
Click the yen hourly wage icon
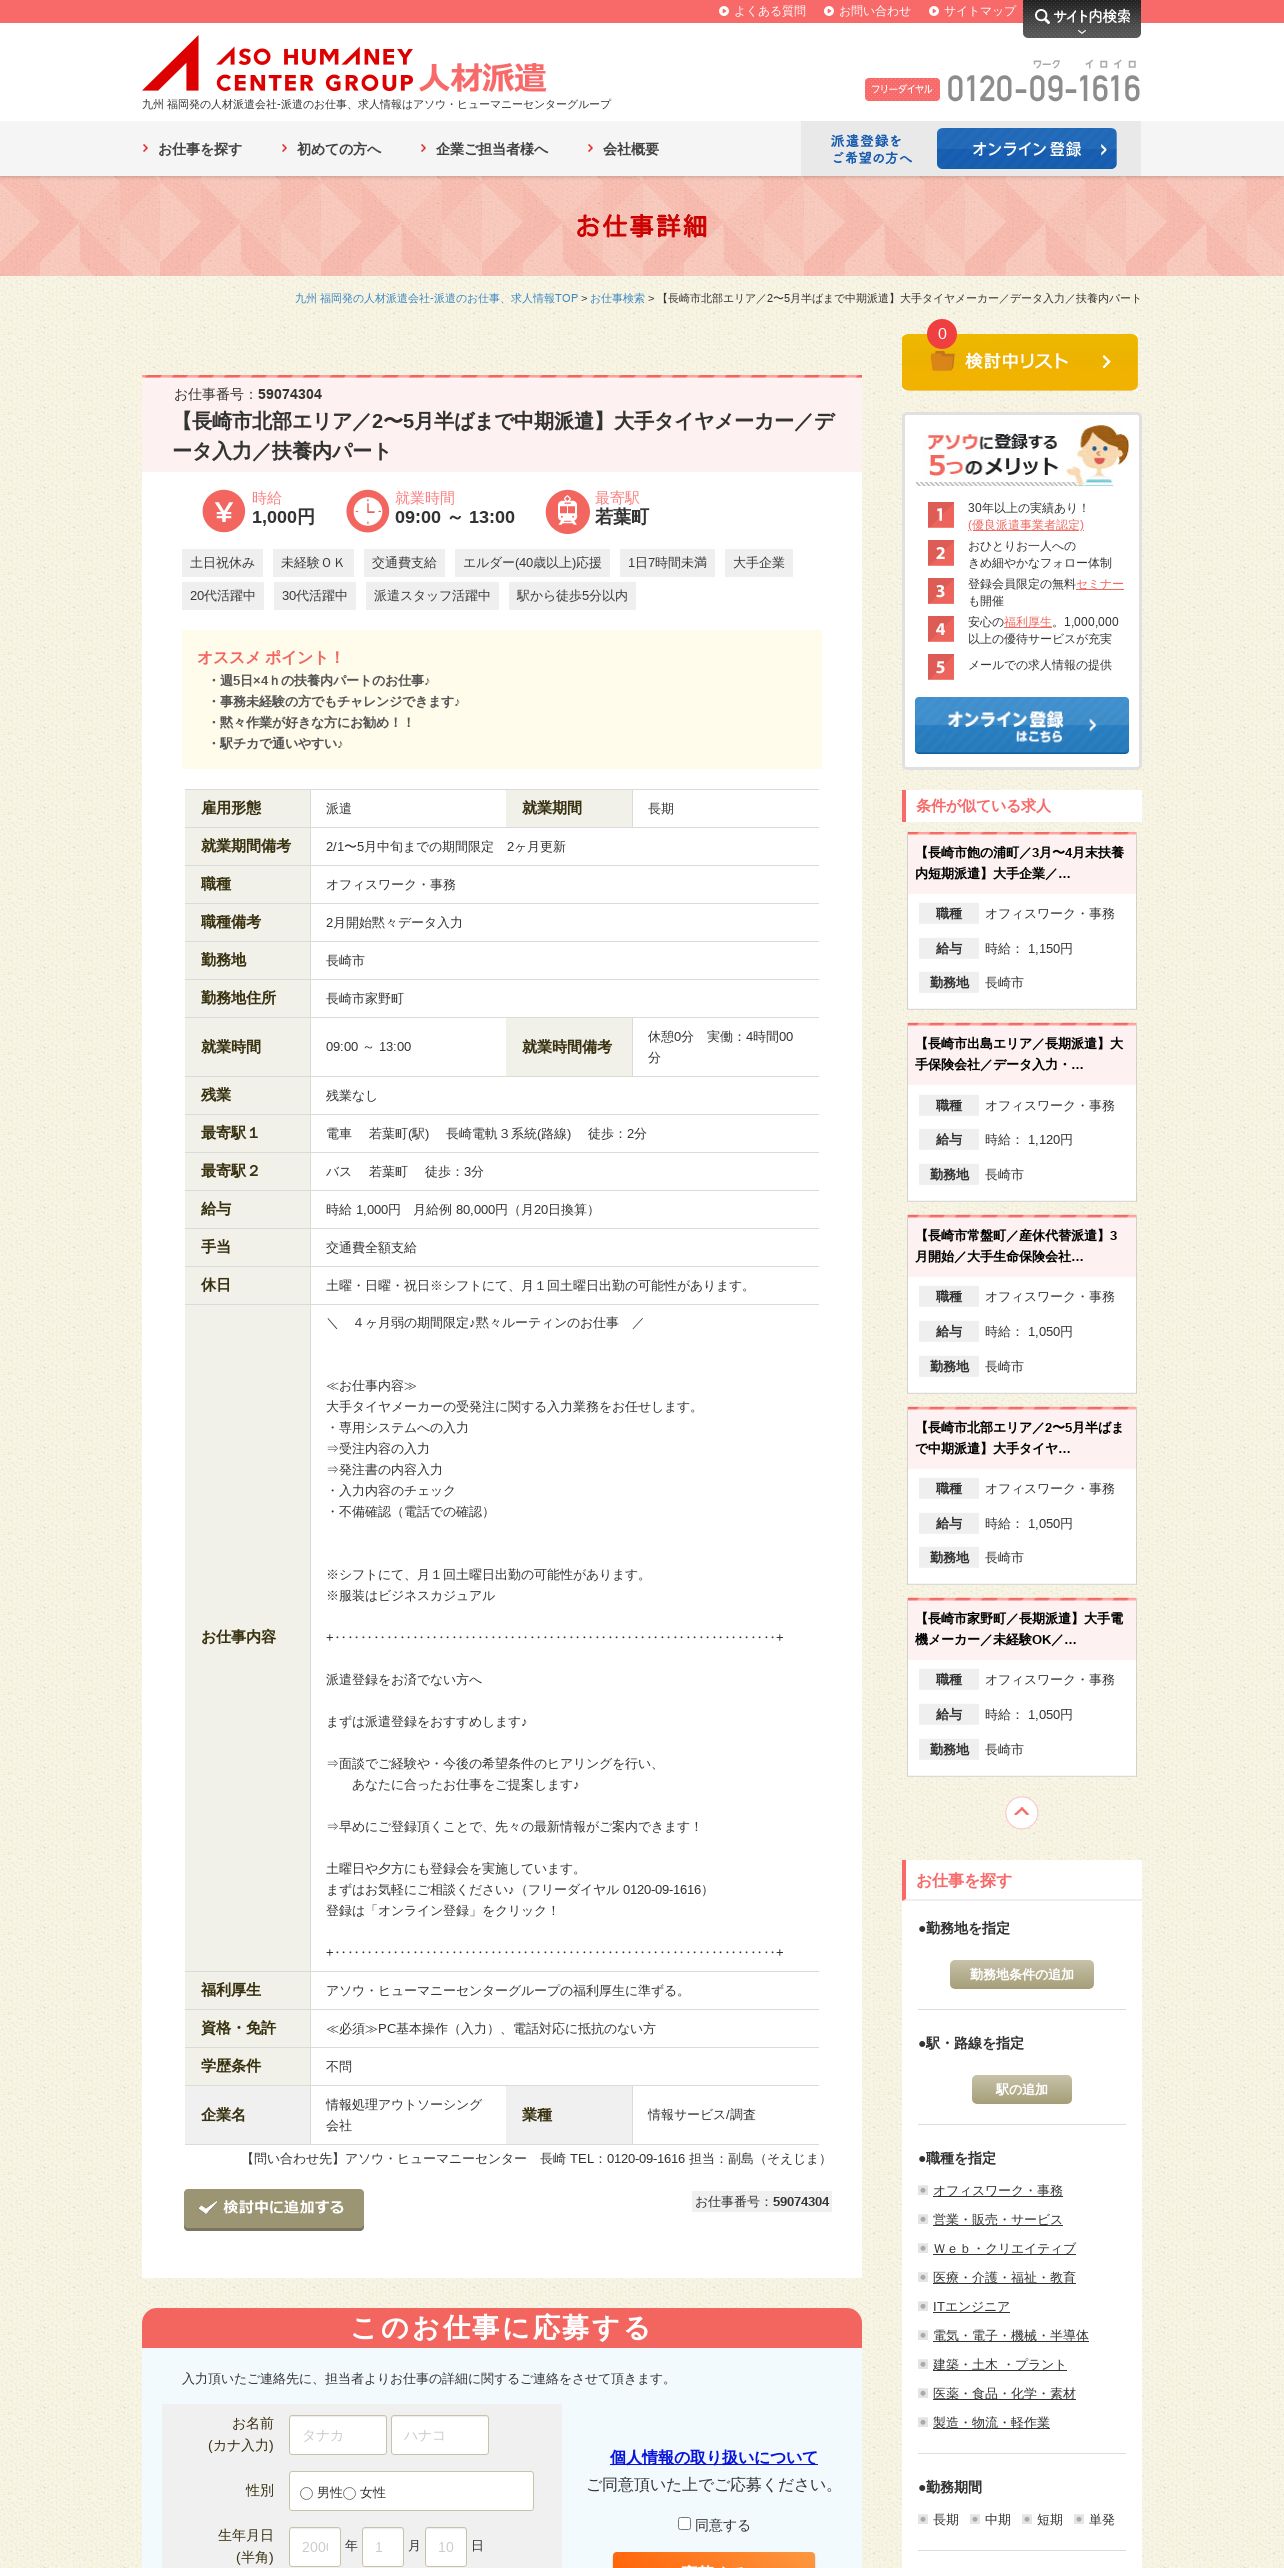[x=223, y=511]
